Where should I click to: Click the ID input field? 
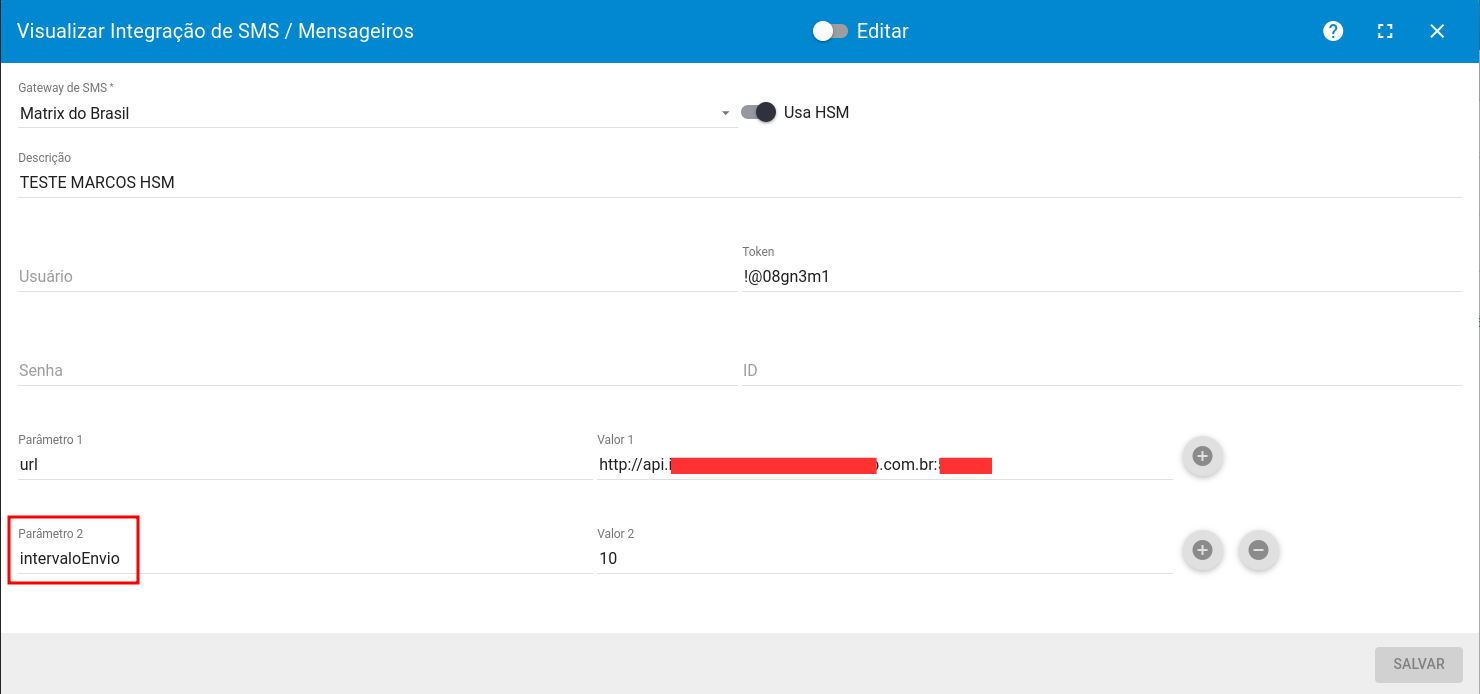click(x=1100, y=371)
